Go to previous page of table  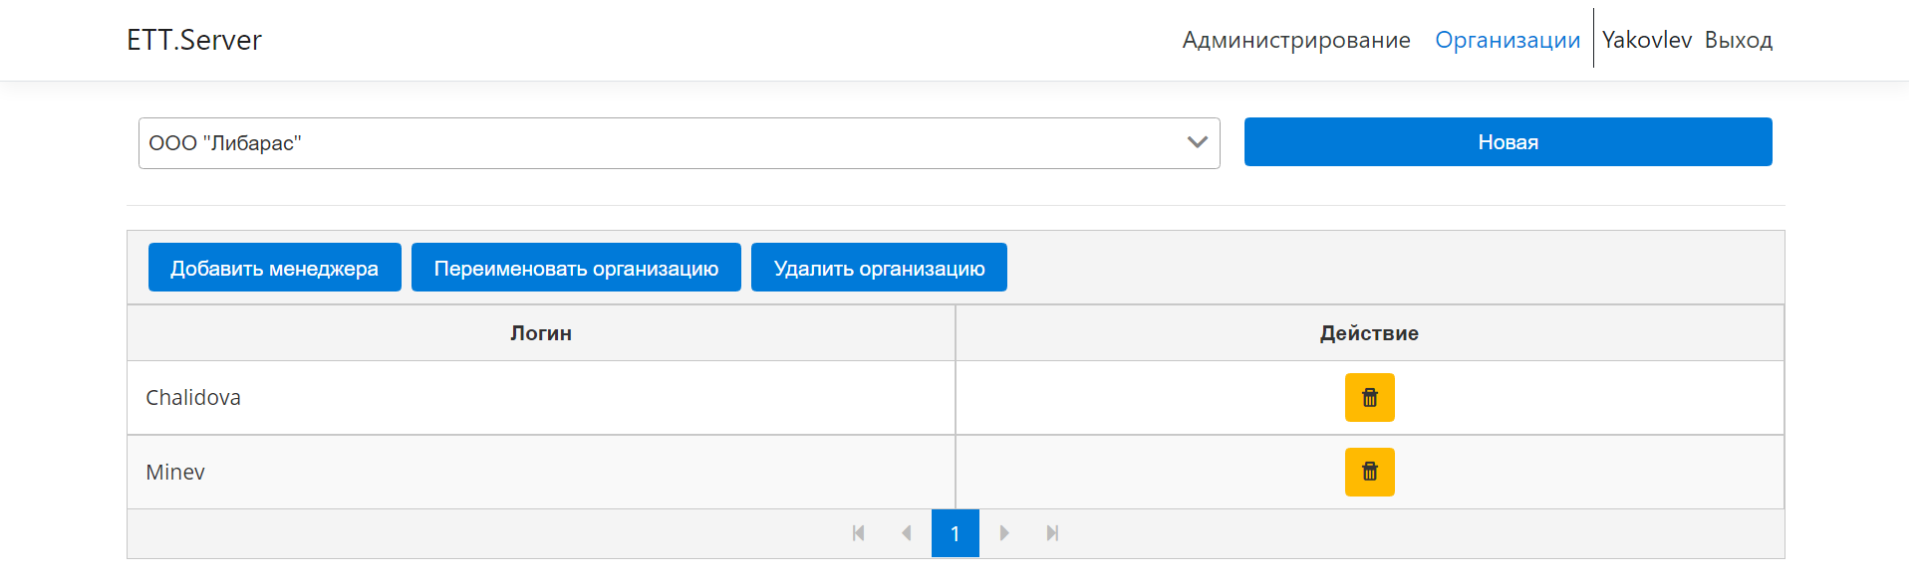tap(906, 533)
